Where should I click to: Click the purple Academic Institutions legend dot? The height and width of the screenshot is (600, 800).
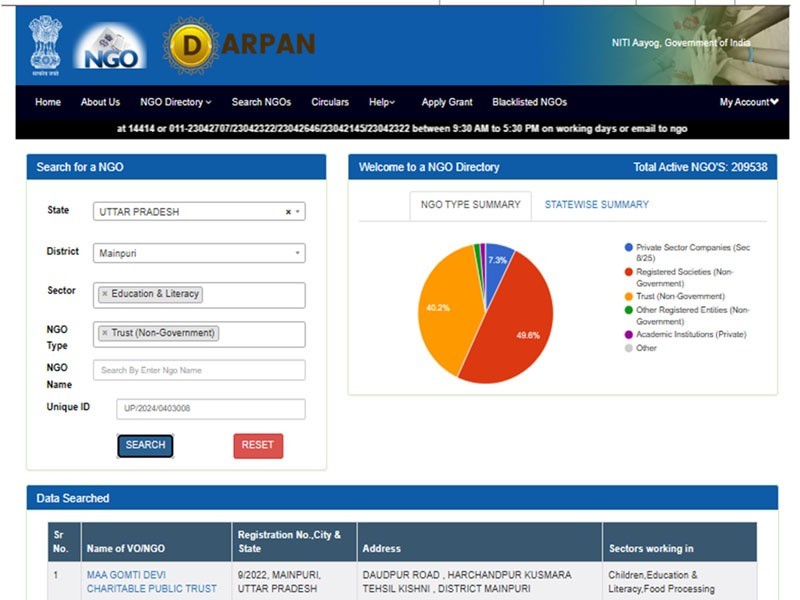[x=629, y=335]
